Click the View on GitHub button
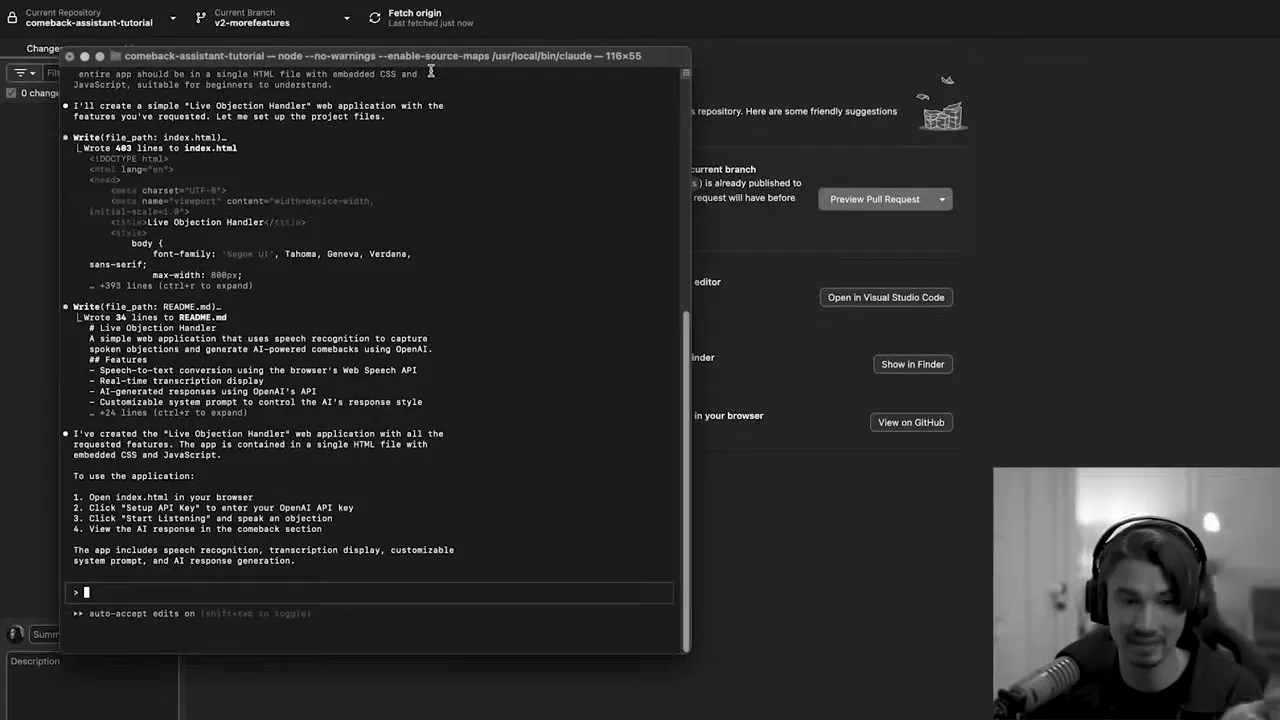Viewport: 1280px width, 720px height. point(911,422)
